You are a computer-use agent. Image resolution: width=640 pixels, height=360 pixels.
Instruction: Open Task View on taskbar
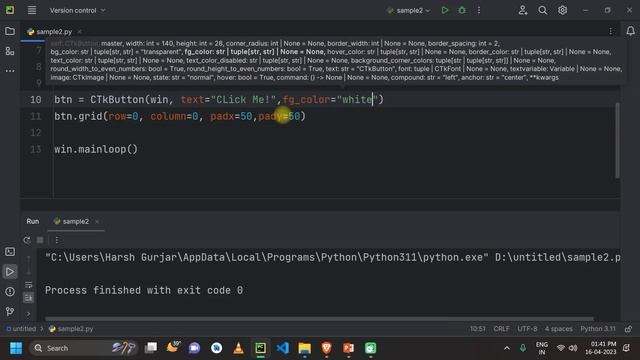pos(151,348)
